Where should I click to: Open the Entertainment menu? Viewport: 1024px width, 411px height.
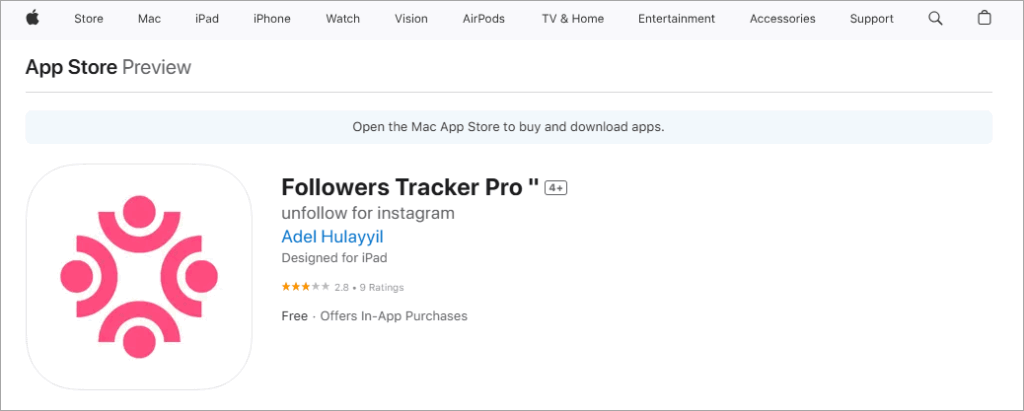tap(677, 19)
